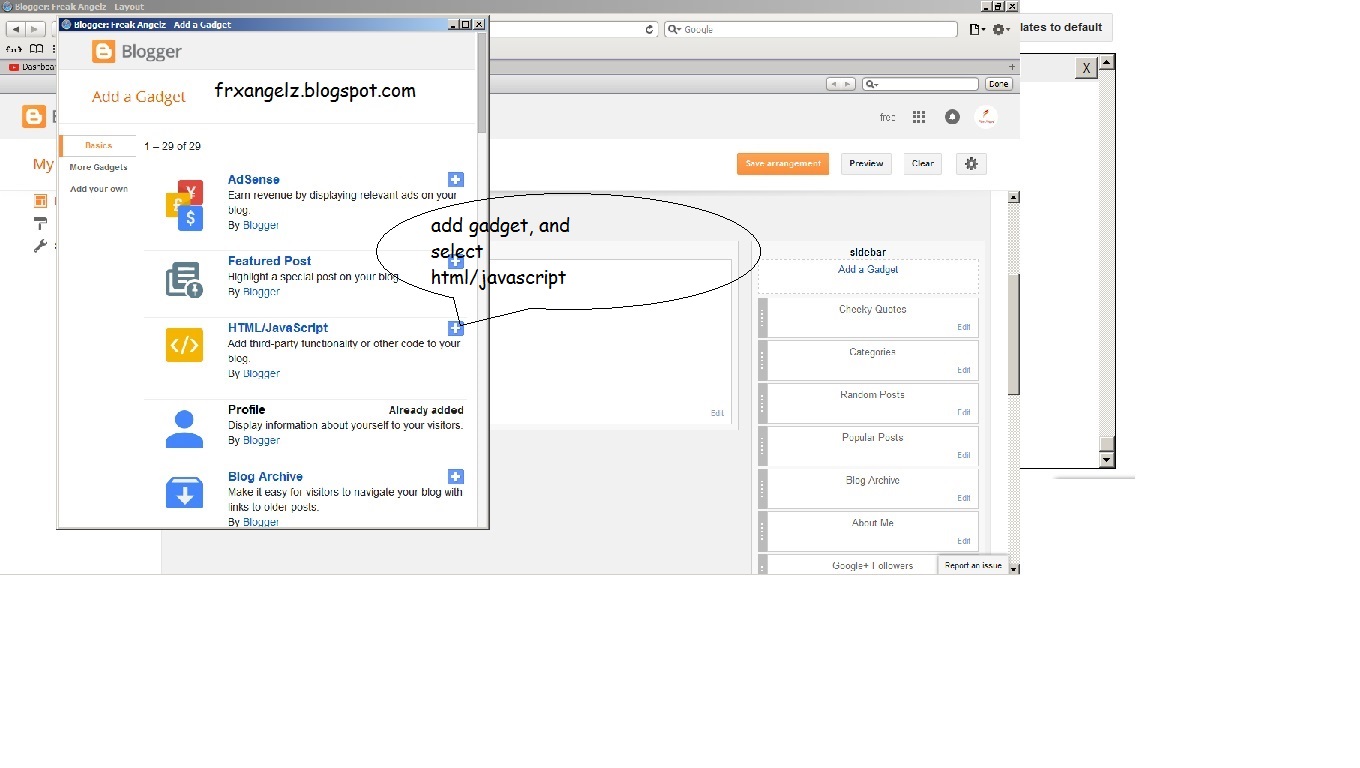Open the browser gear settings dropdown
The height and width of the screenshot is (768, 1360).
click(x=1001, y=29)
